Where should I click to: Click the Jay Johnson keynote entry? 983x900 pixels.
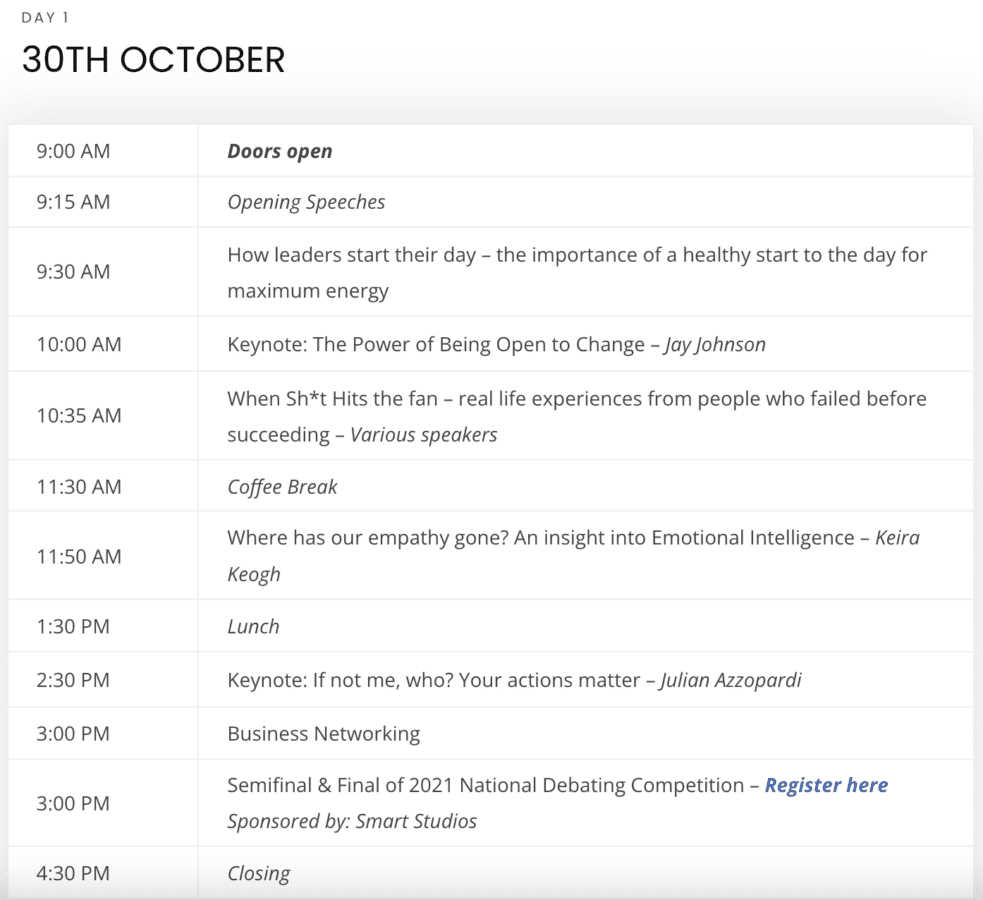(x=497, y=344)
